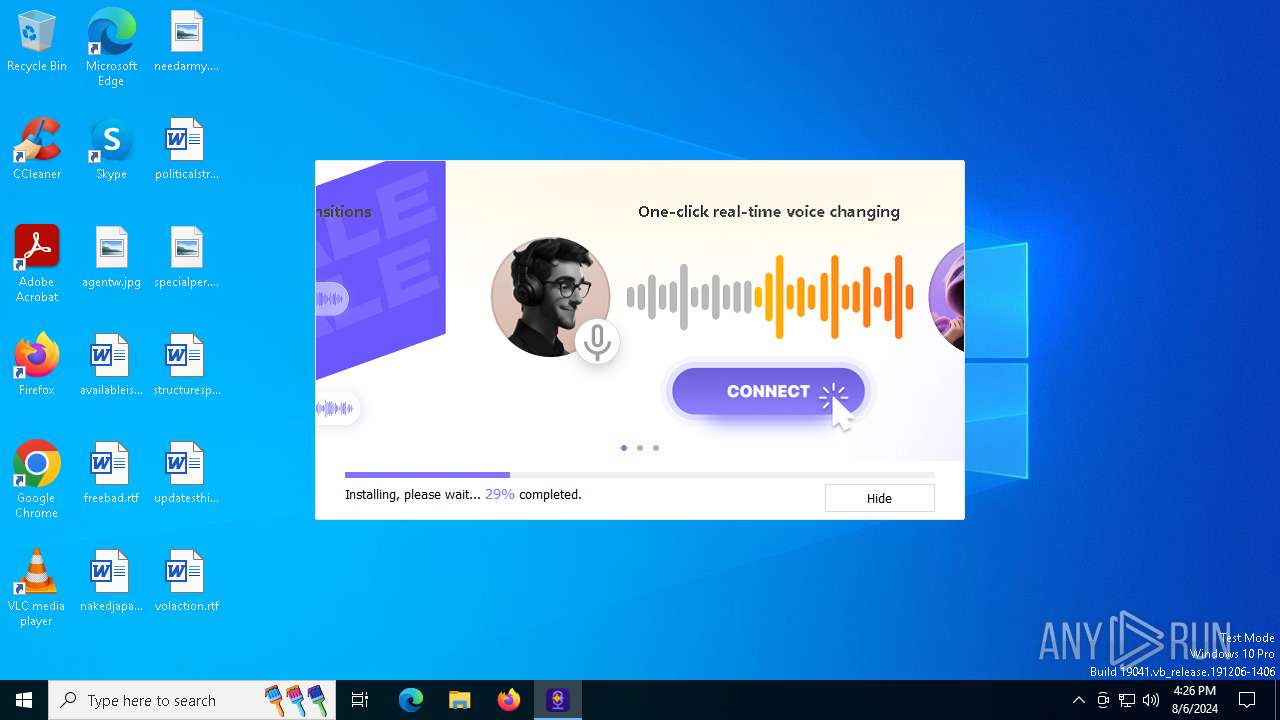Open Firefox from the taskbar

coord(509,700)
